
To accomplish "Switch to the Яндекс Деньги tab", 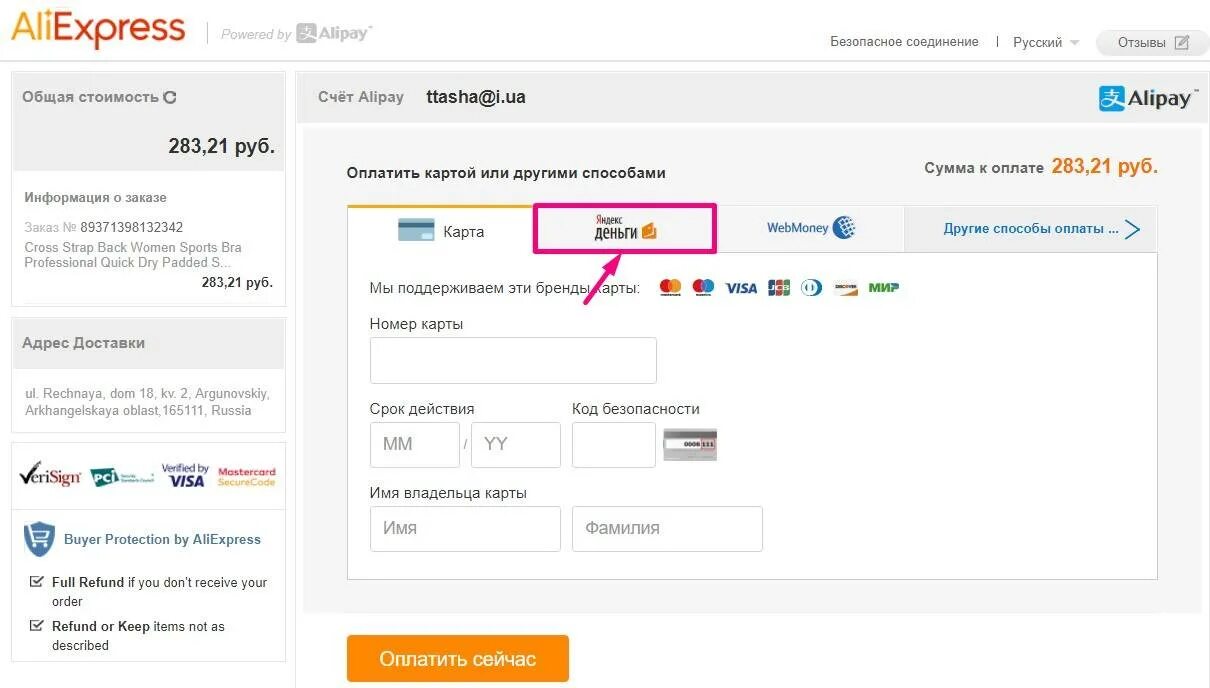I will tap(625, 229).
